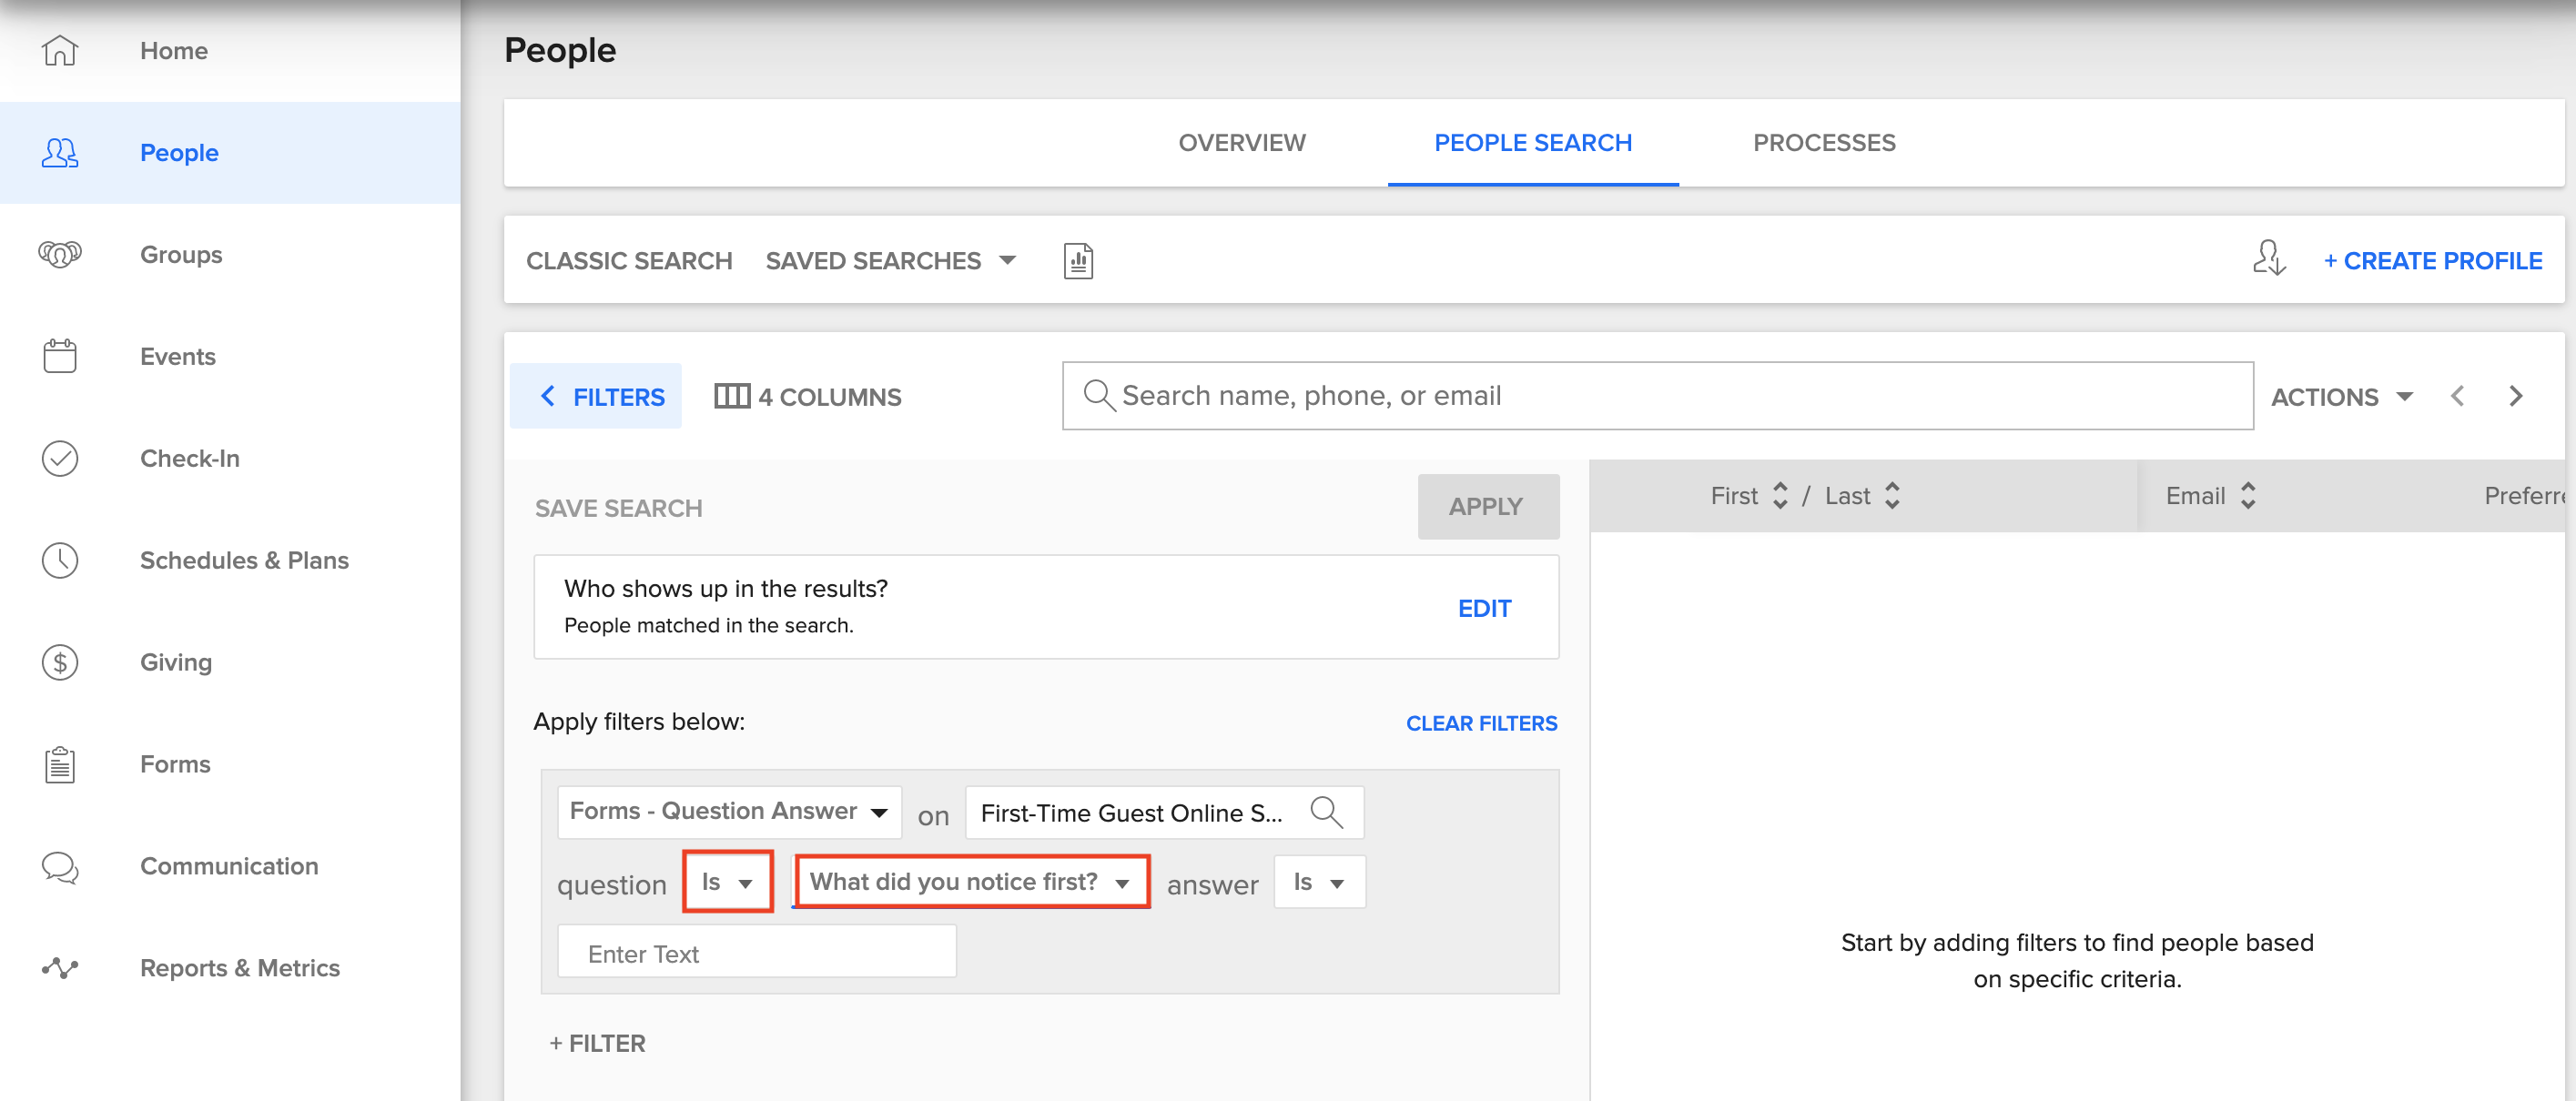Open the Home section
The width and height of the screenshot is (2576, 1101).
[174, 50]
